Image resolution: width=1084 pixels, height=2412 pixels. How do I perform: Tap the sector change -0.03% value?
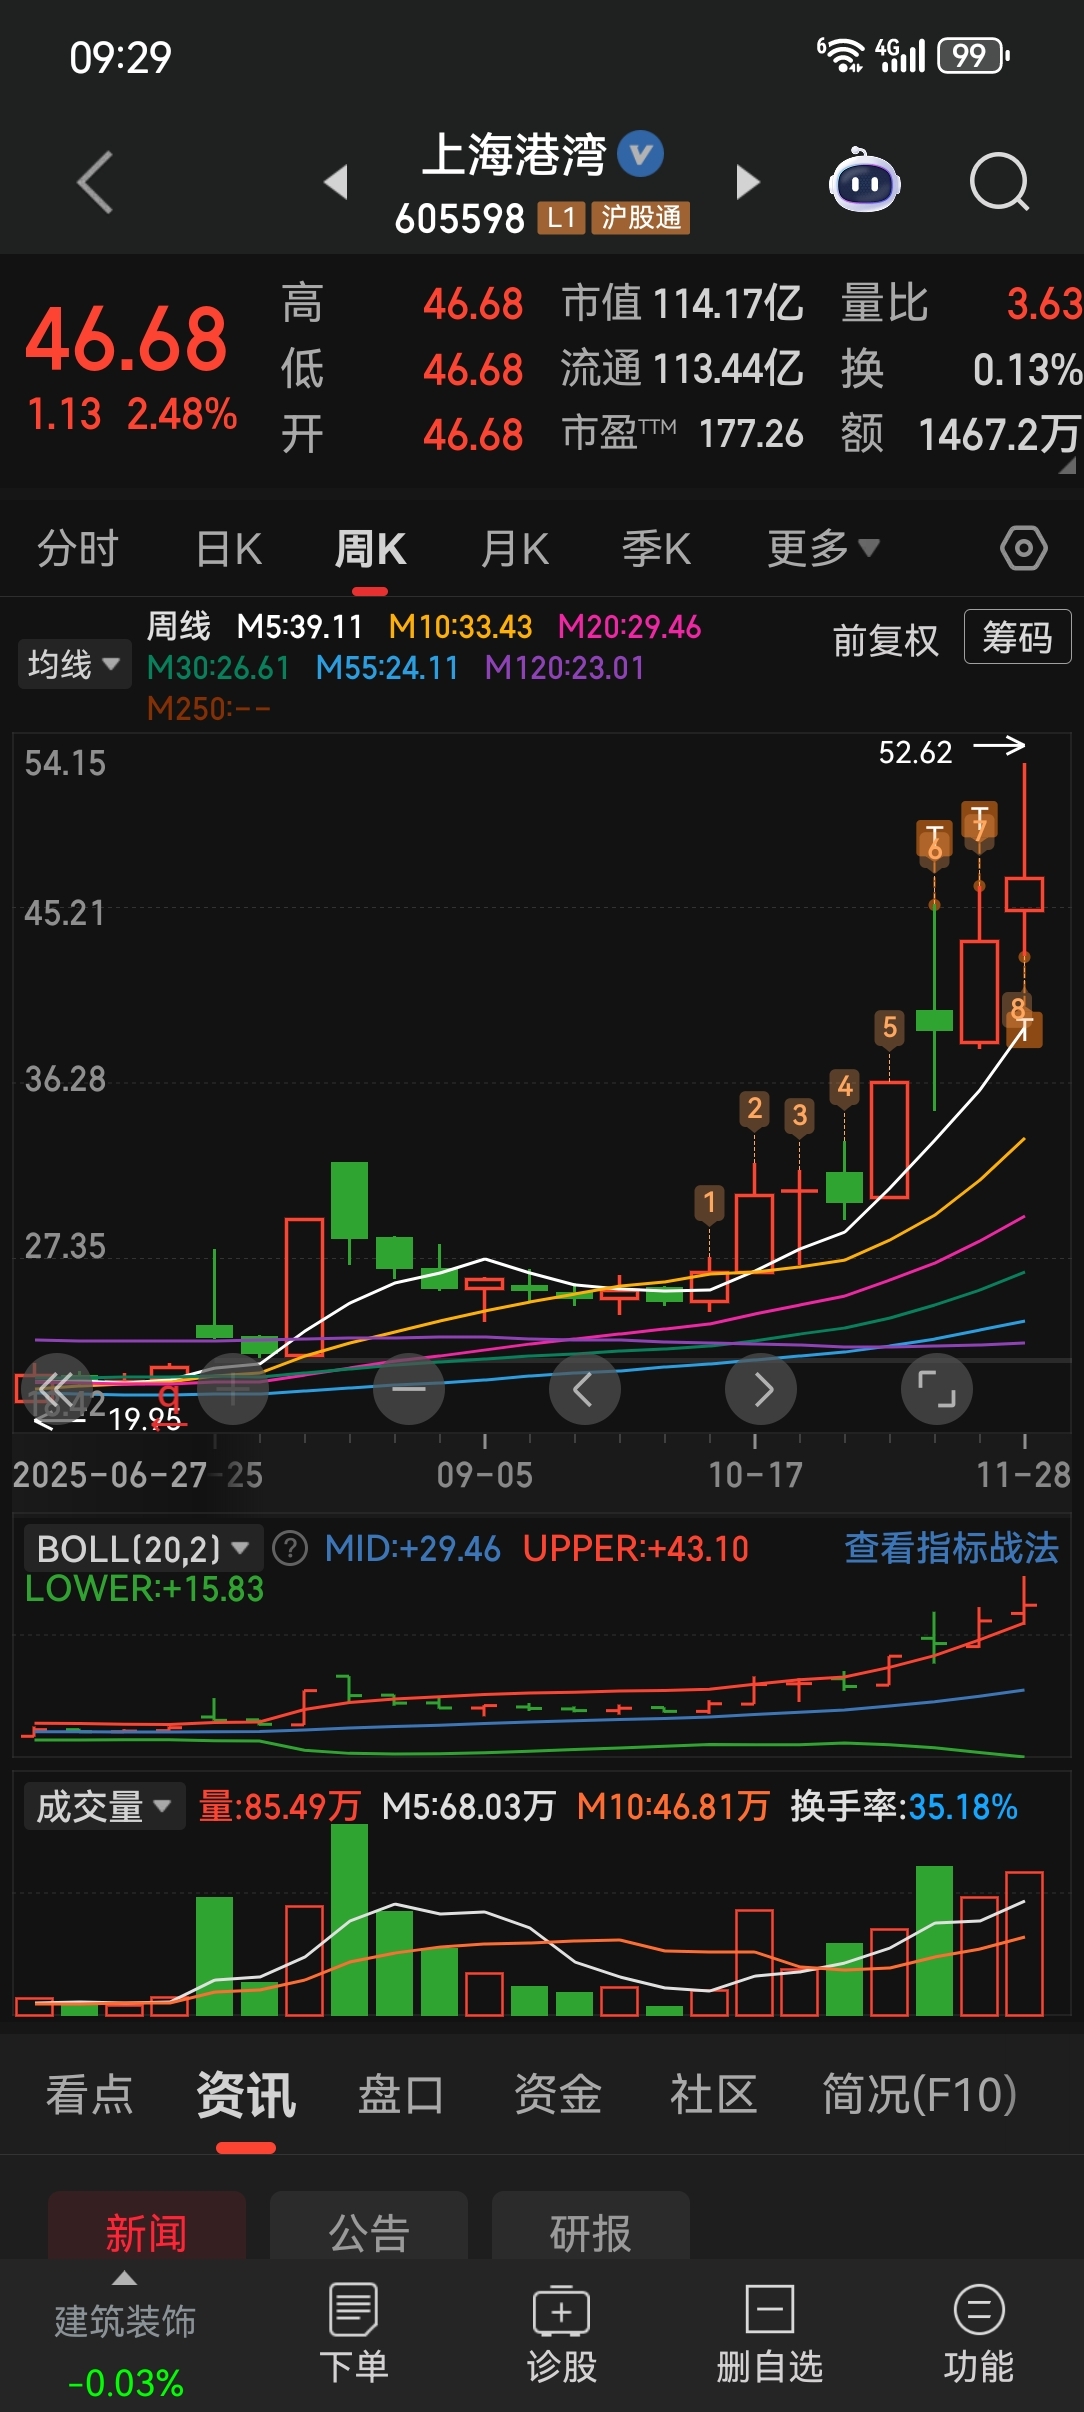(125, 2383)
